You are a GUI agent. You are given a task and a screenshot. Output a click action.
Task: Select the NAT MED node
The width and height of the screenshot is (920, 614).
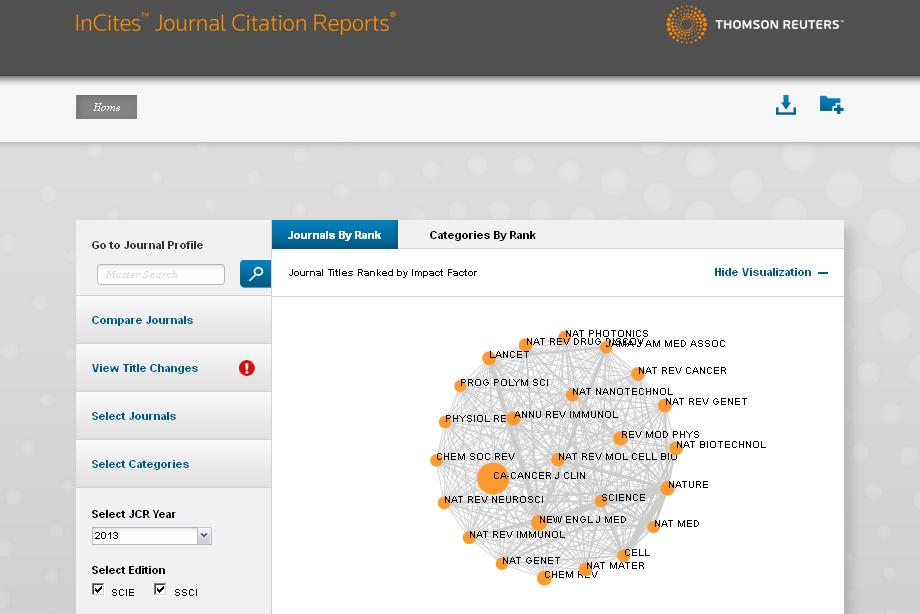pyautogui.click(x=653, y=526)
